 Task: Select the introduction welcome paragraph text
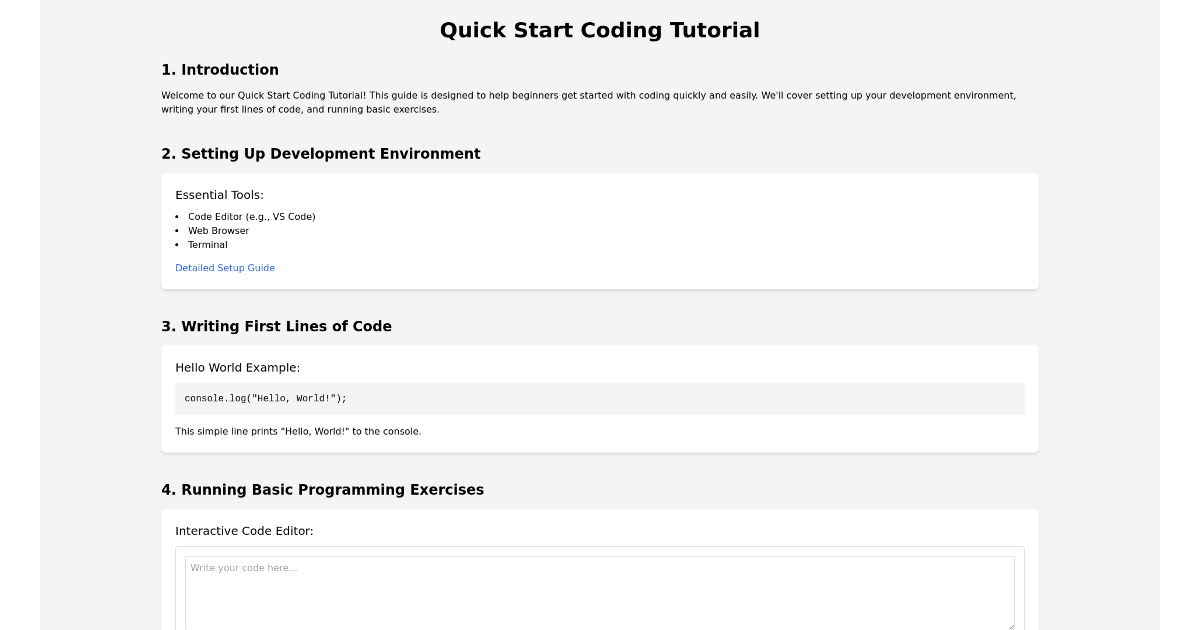(588, 102)
